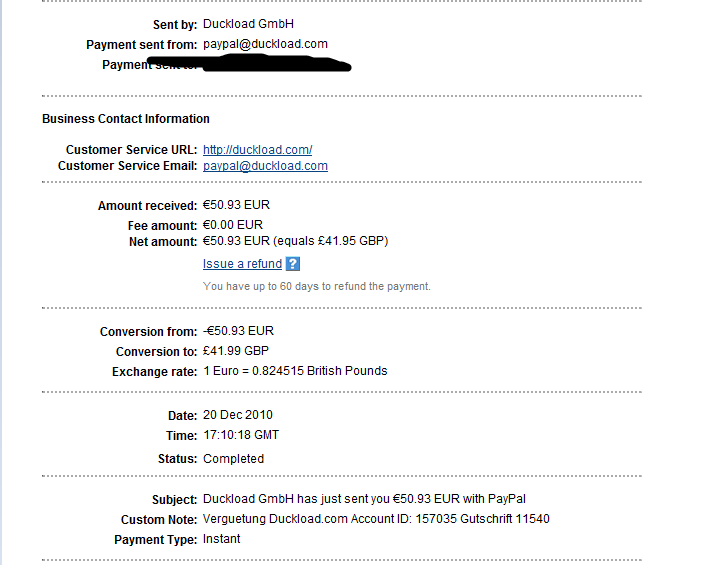717x565 pixels.
Task: Click the Conversion from amount value
Action: [x=238, y=331]
